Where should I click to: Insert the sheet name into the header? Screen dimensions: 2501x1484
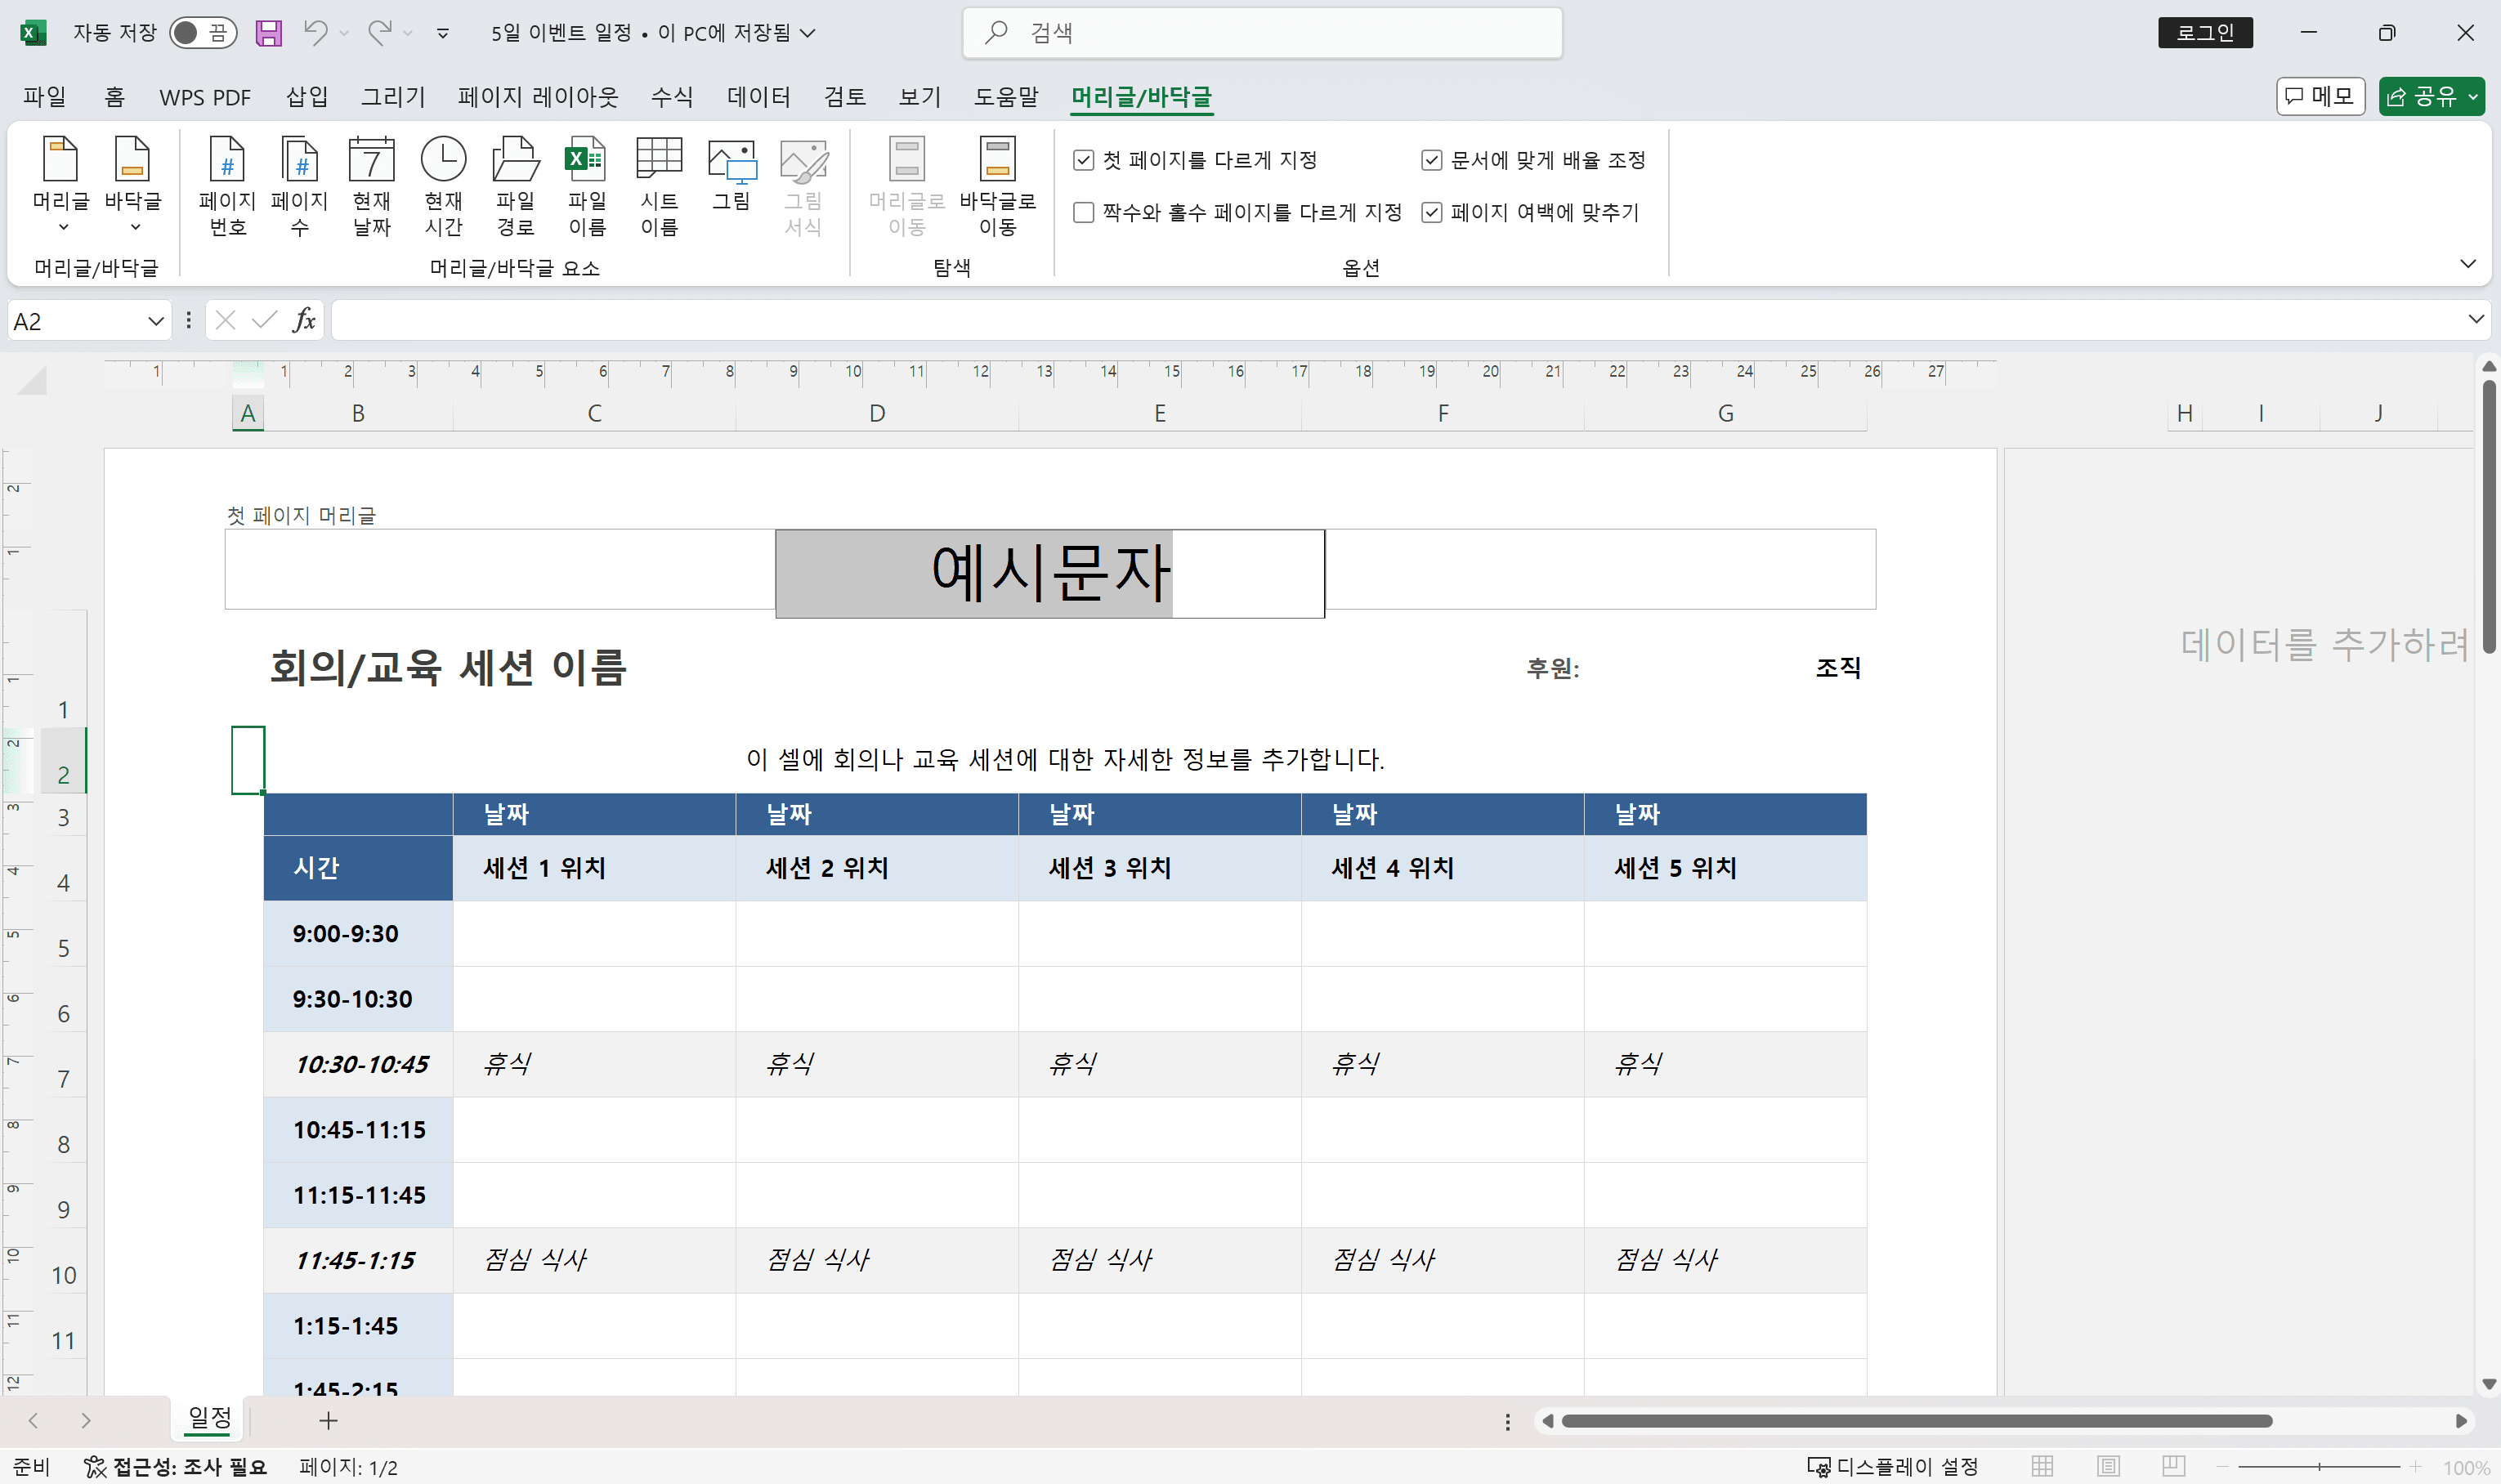(x=659, y=185)
